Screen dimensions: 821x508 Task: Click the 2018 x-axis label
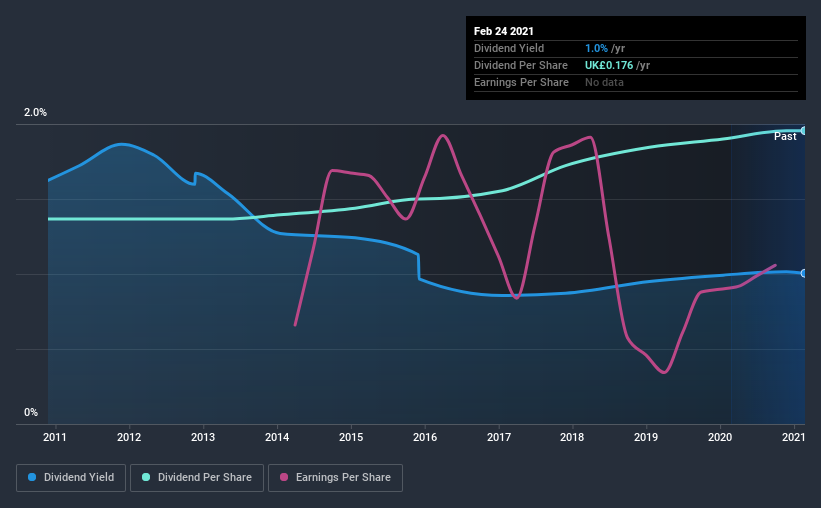tap(572, 437)
